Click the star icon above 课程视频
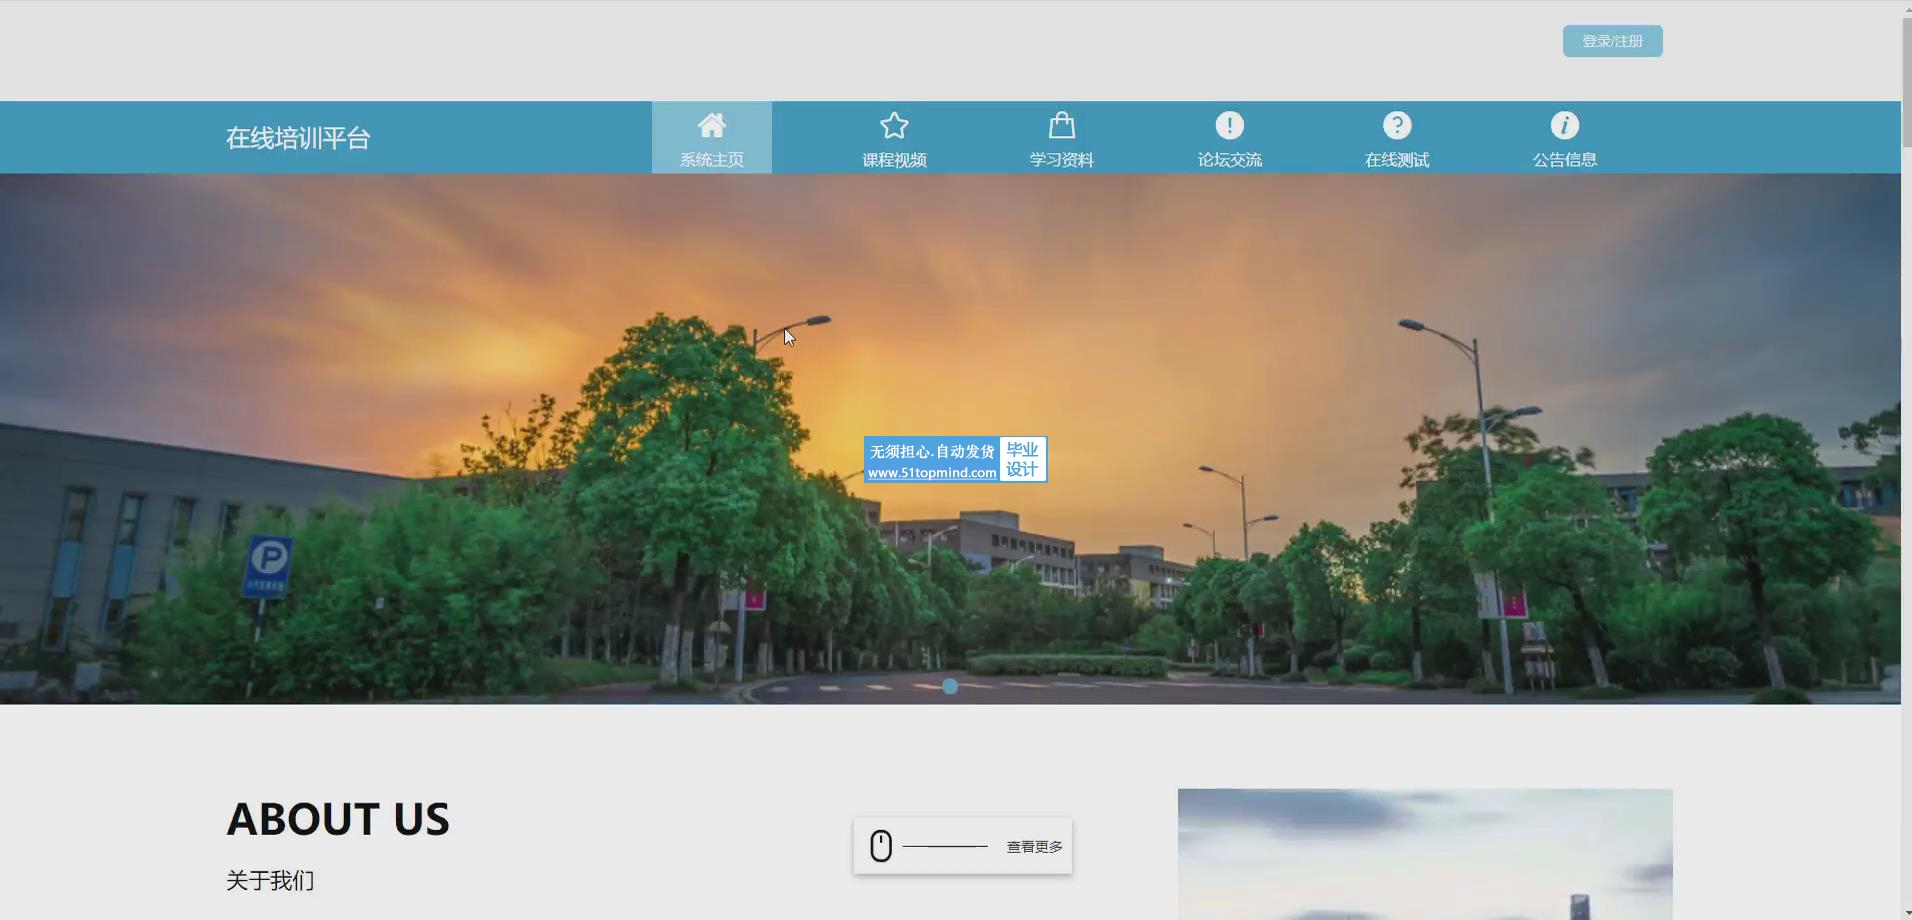This screenshot has height=920, width=1912. pyautogui.click(x=894, y=125)
